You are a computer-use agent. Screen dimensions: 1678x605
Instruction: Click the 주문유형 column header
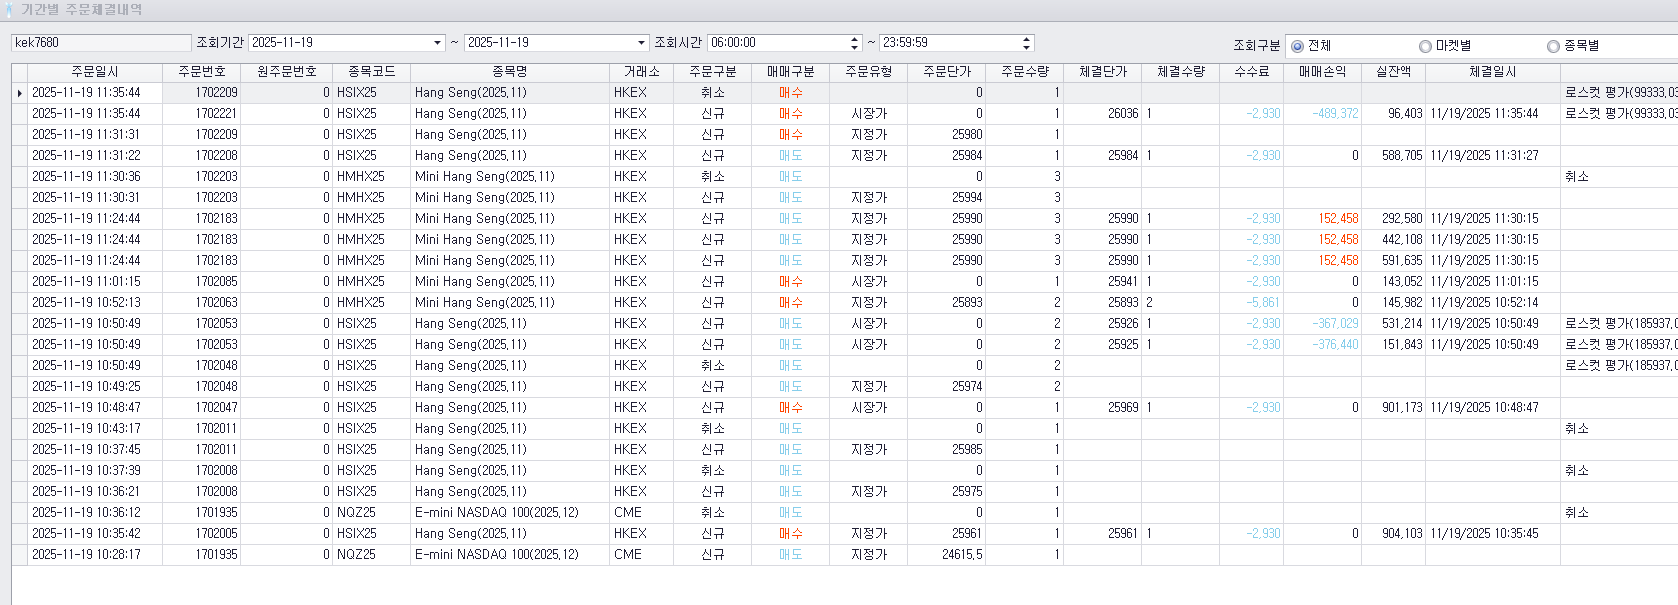(869, 72)
